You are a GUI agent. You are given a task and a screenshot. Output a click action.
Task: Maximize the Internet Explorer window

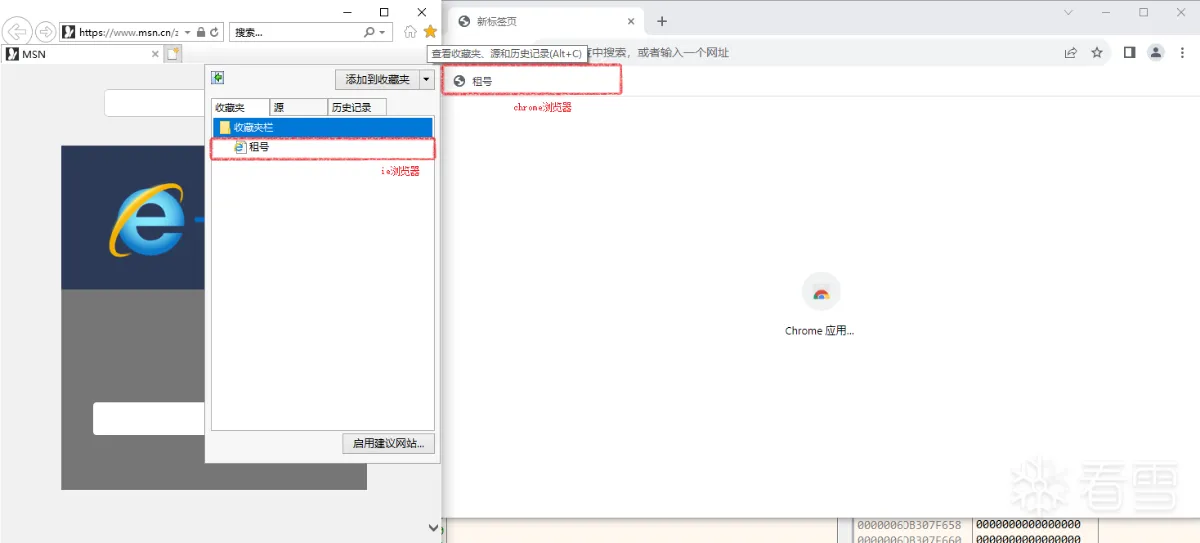pyautogui.click(x=384, y=12)
